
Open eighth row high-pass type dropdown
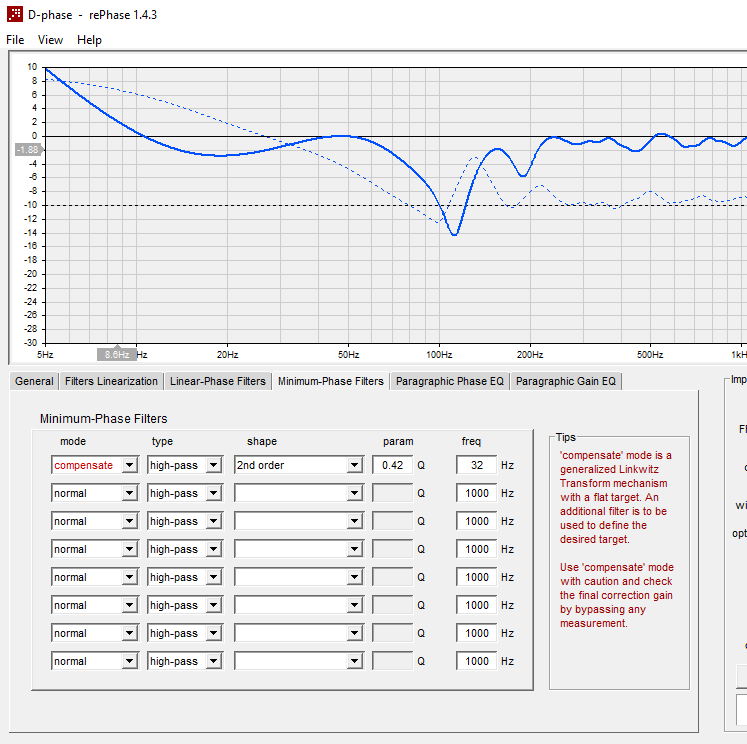click(185, 661)
